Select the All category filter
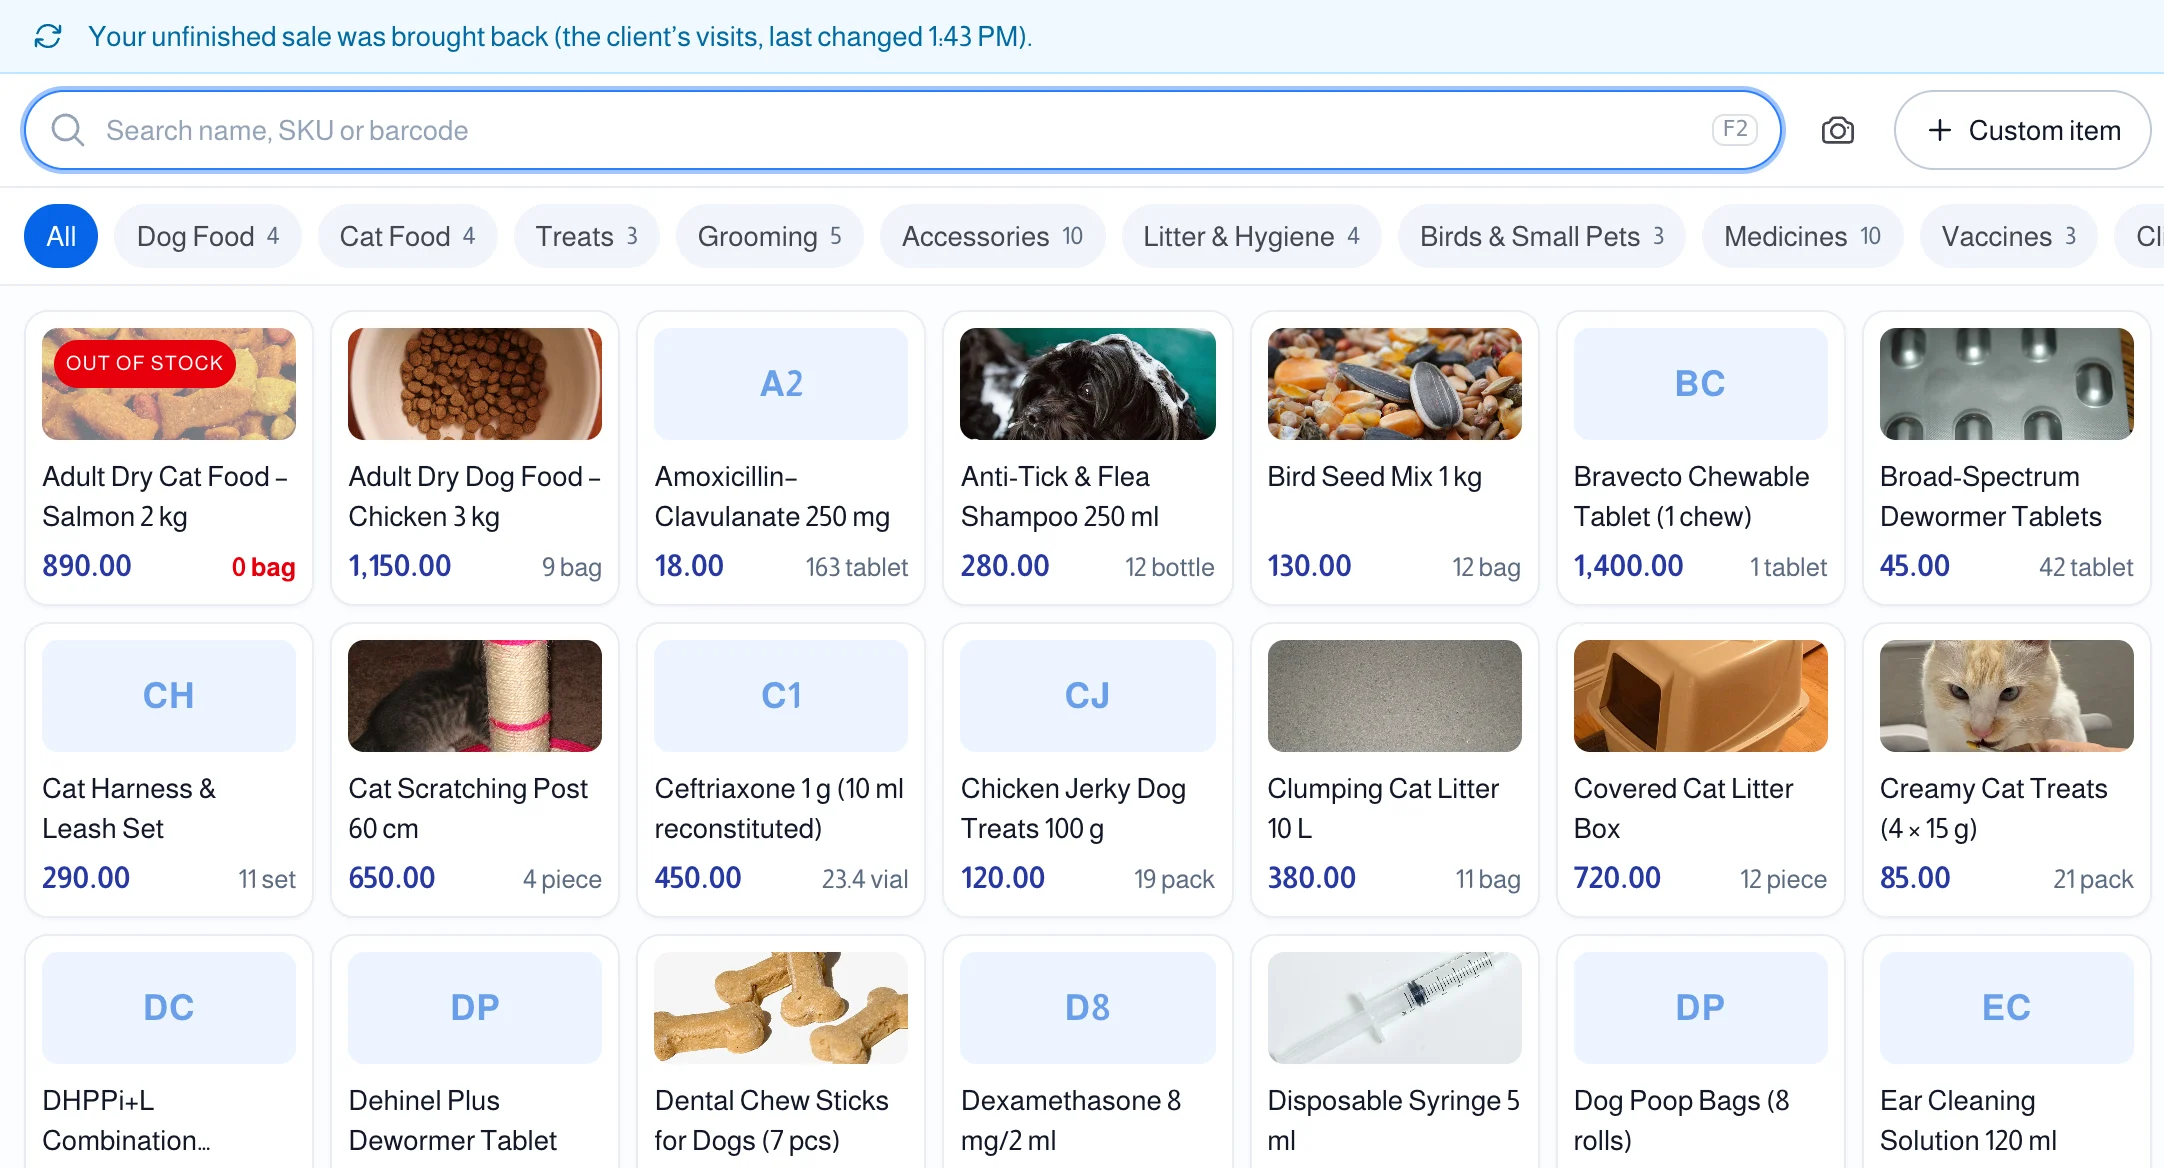Screen dimensions: 2164x1168 [61, 236]
